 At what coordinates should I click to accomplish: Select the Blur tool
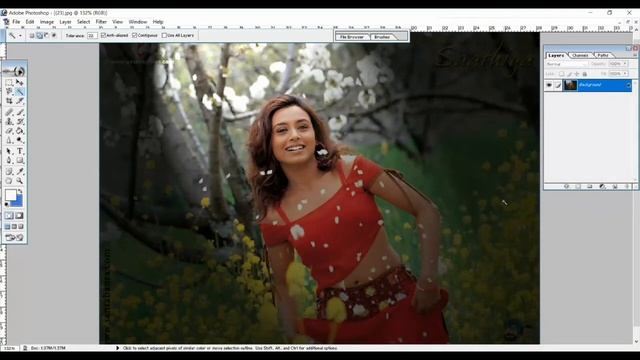[9, 140]
